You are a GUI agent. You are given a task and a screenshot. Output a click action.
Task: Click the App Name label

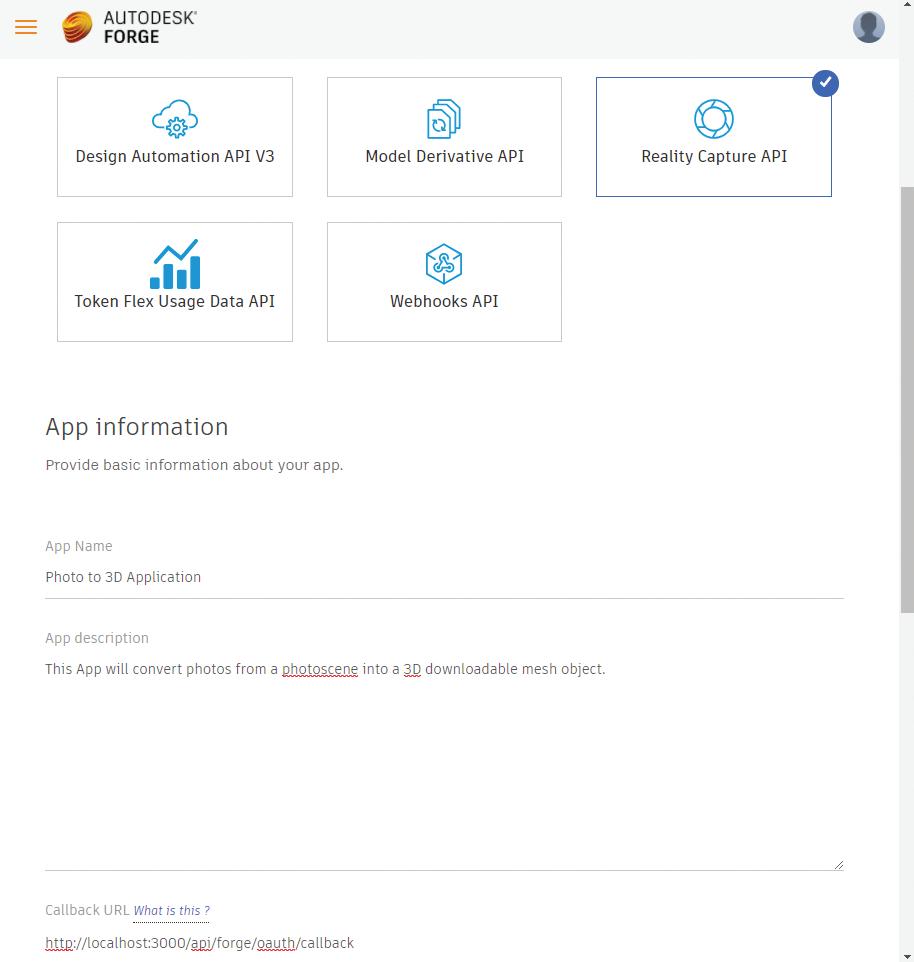coord(79,546)
